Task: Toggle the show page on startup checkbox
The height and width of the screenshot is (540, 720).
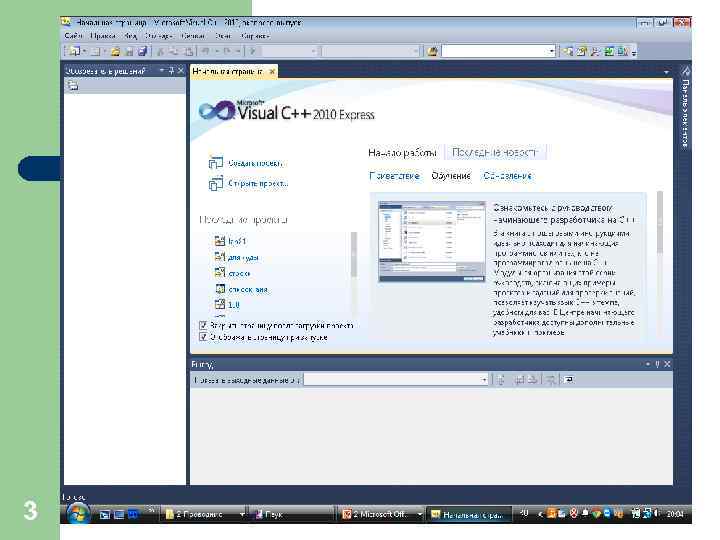Action: click(x=203, y=337)
